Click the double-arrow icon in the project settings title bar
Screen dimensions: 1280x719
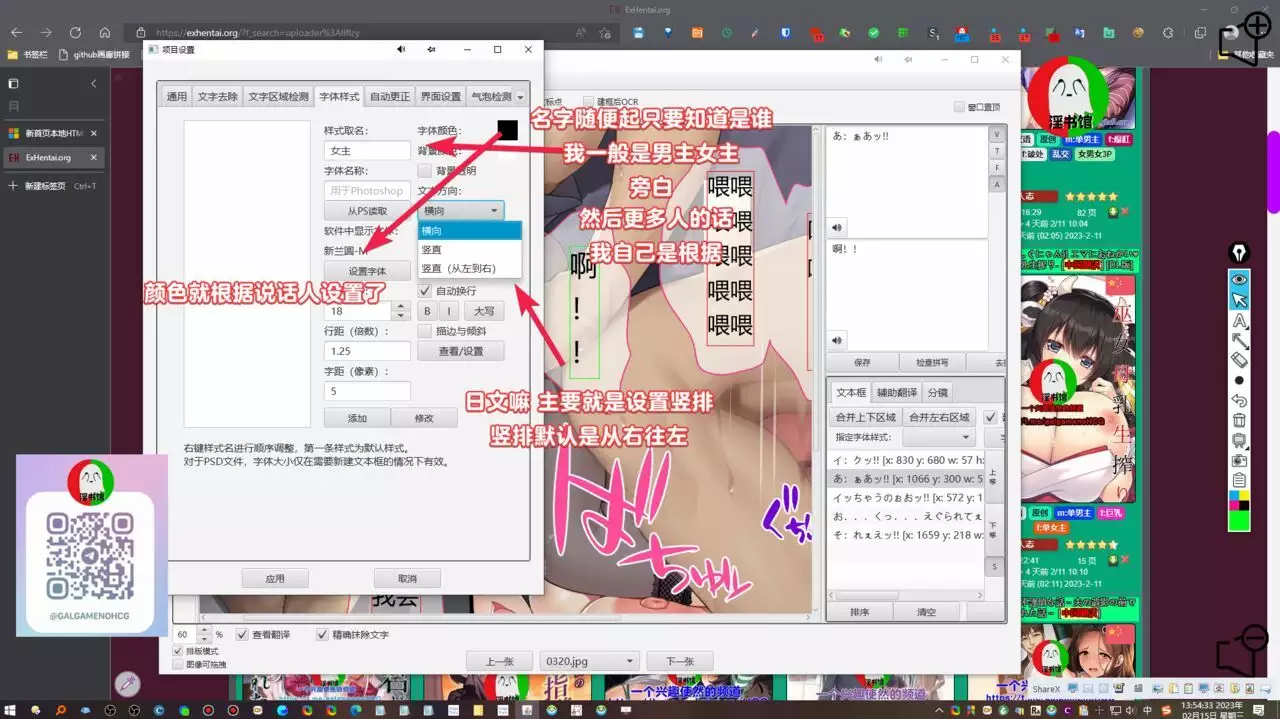432,49
